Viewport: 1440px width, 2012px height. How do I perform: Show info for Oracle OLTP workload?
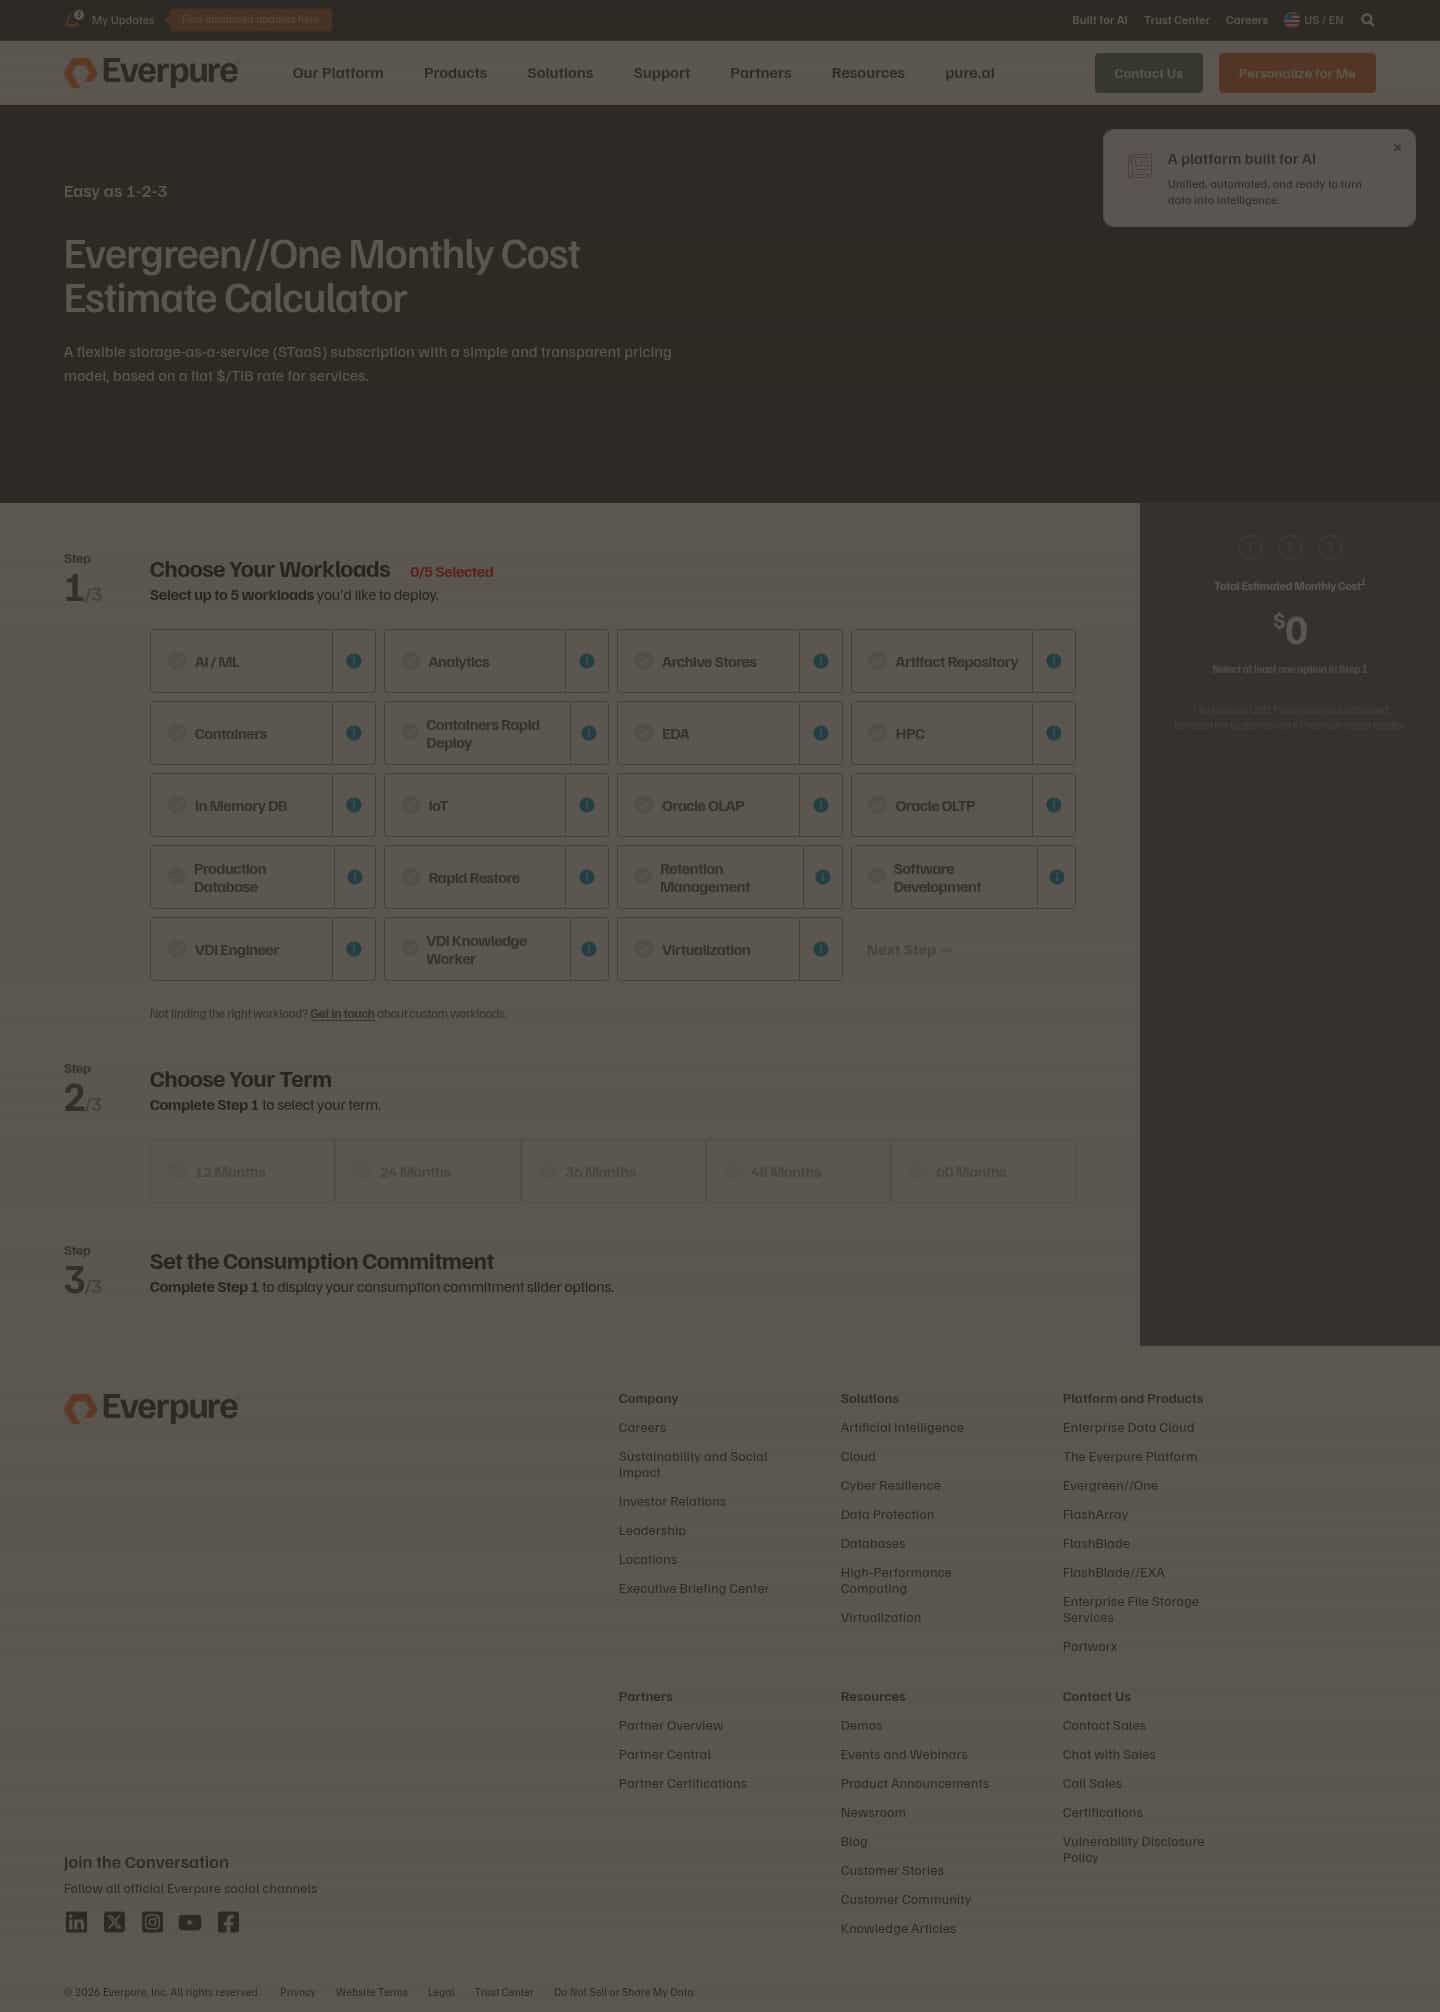pyautogui.click(x=1054, y=805)
